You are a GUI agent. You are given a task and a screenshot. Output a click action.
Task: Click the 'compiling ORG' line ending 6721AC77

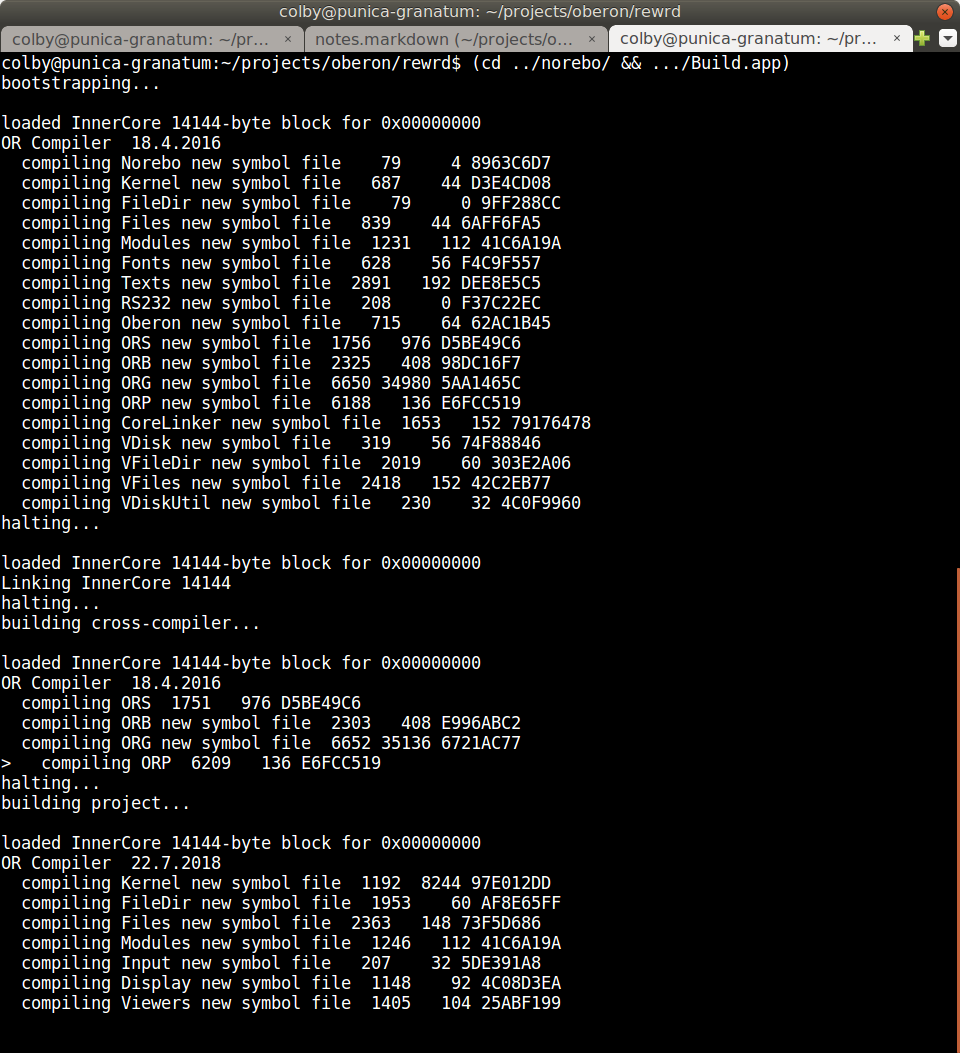tap(271, 743)
